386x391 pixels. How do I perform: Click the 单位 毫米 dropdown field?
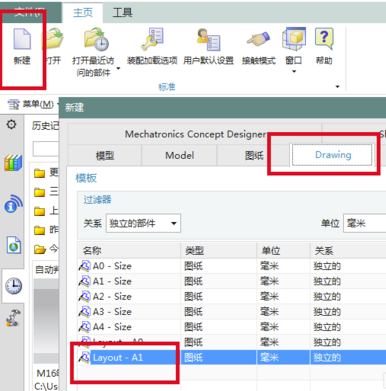364,223
